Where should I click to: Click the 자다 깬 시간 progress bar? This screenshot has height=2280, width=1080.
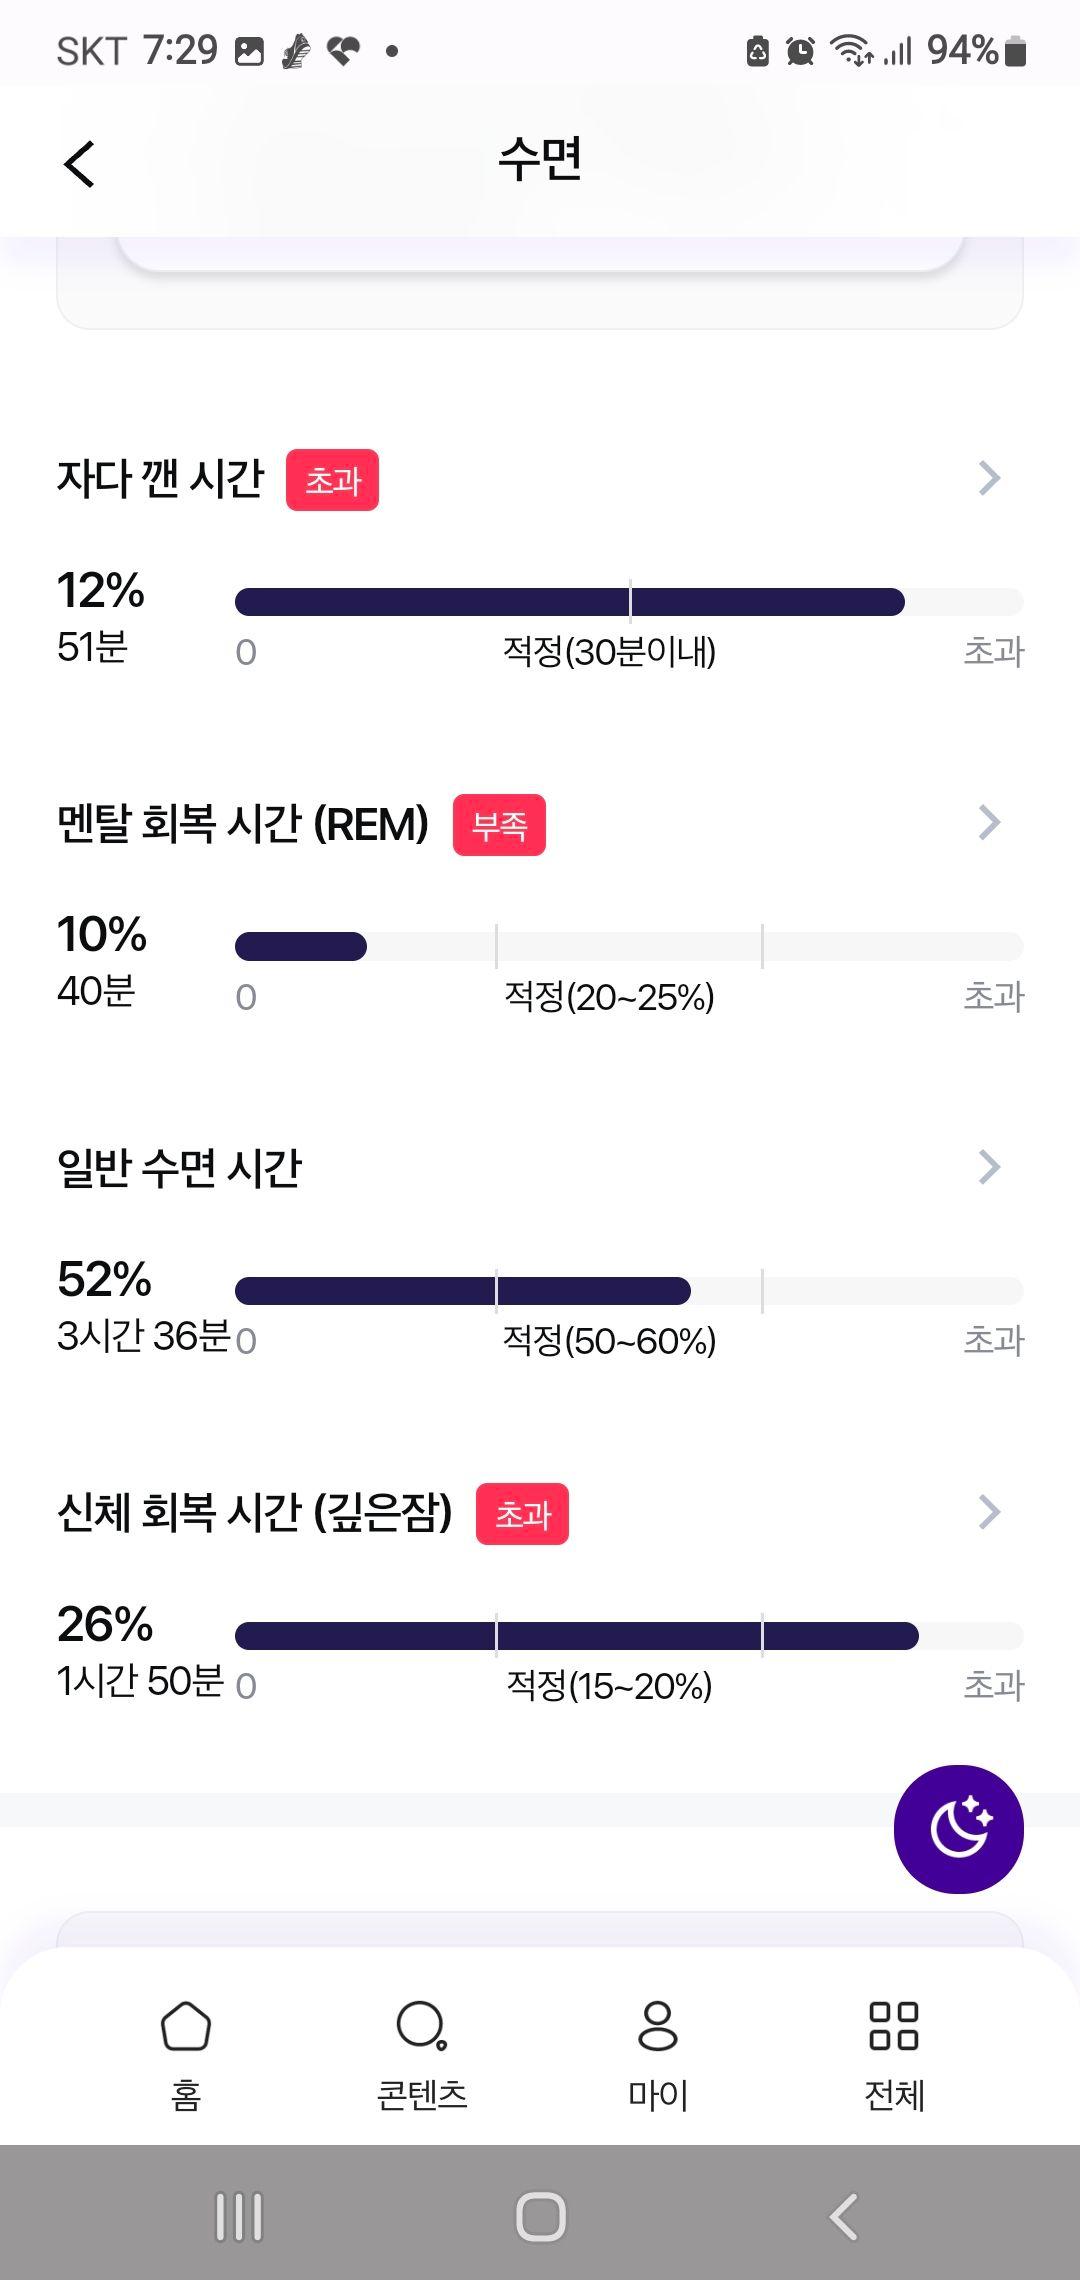pyautogui.click(x=629, y=602)
